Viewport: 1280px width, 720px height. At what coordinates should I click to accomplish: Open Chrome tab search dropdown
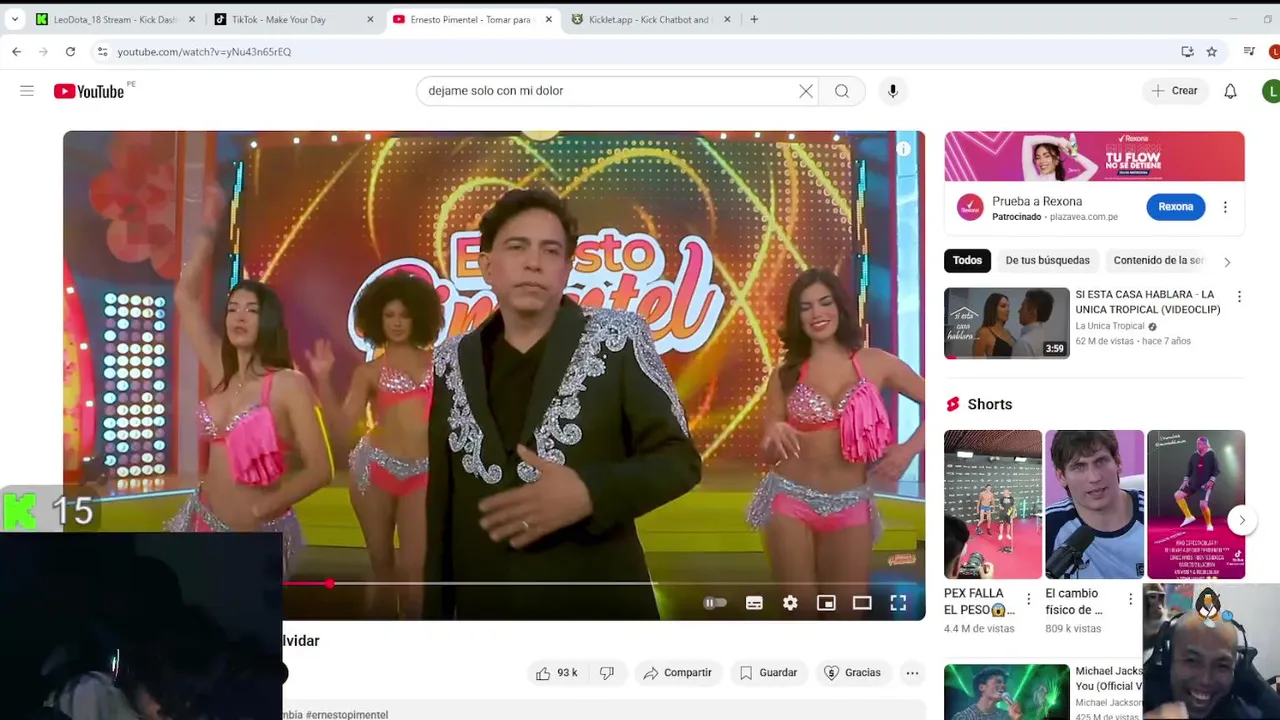coord(14,19)
